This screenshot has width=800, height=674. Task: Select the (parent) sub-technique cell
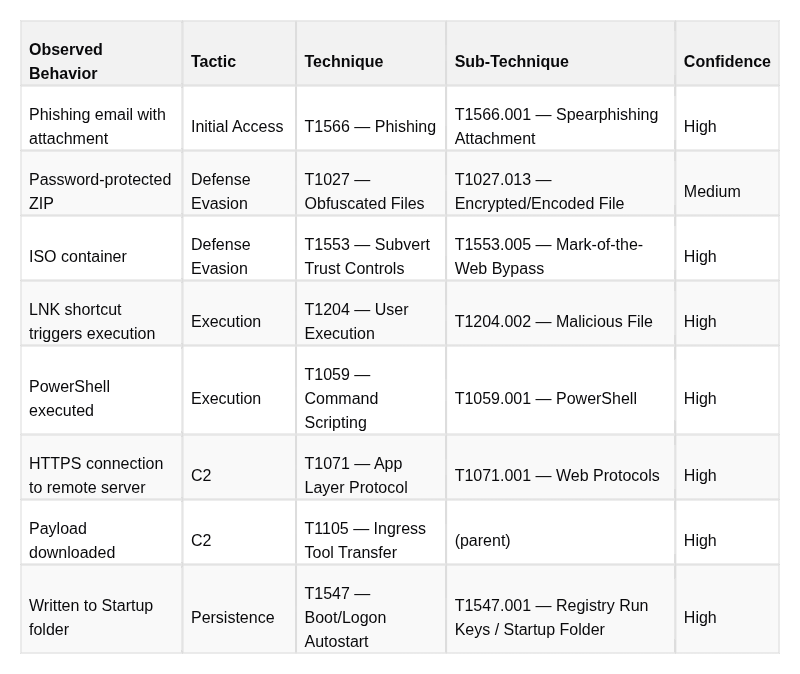[560, 532]
